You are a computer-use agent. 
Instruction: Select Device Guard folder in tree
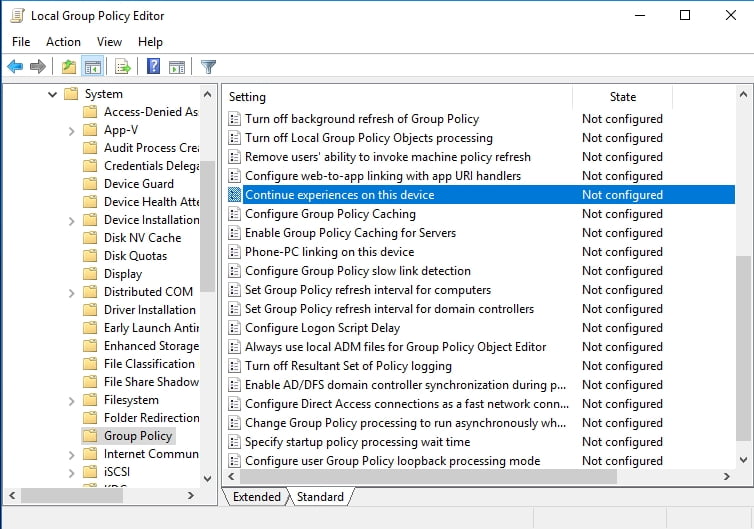pyautogui.click(x=138, y=184)
